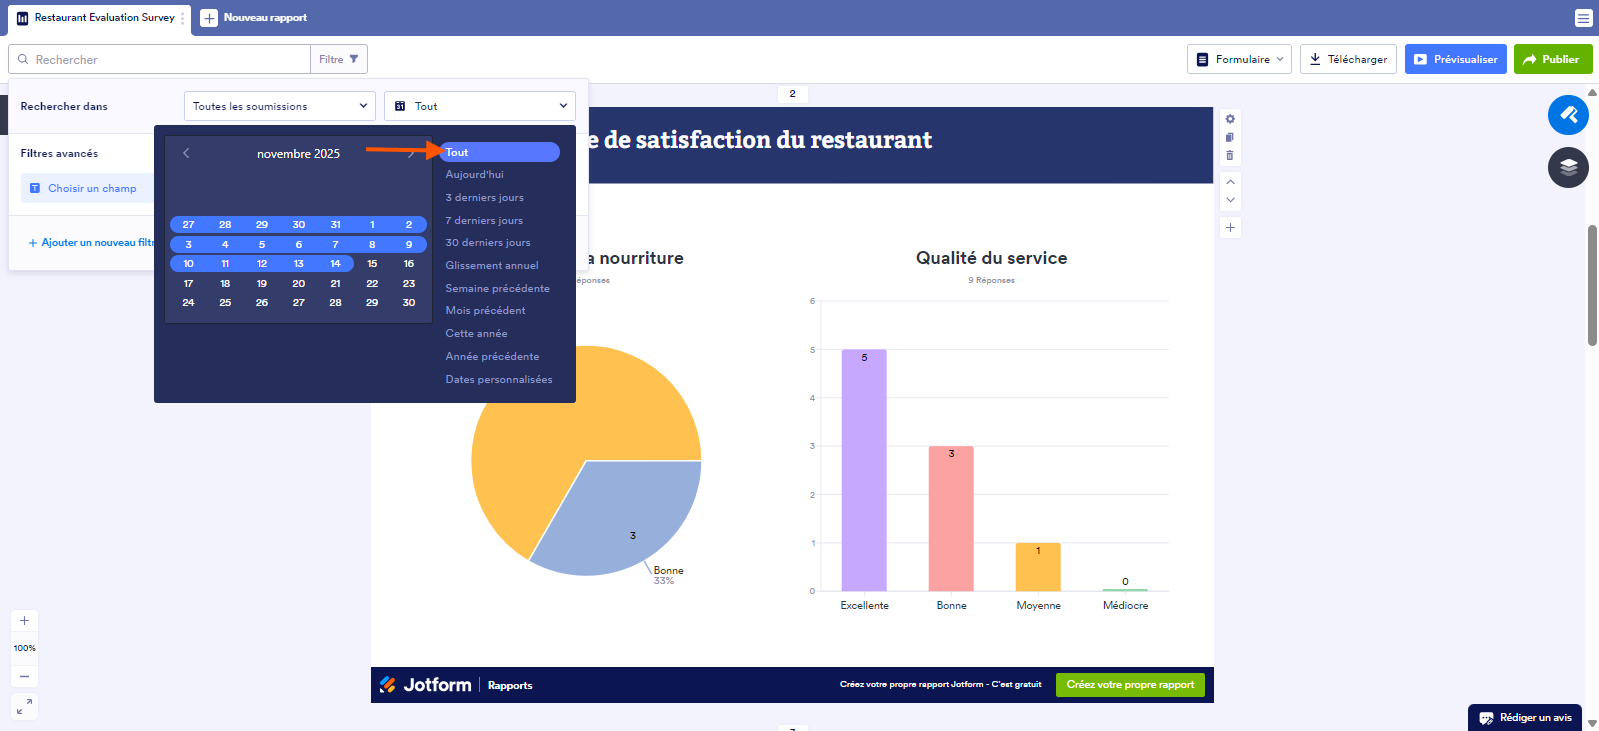Click the 100% zoom level label
The image size is (1599, 731).
coord(25,648)
